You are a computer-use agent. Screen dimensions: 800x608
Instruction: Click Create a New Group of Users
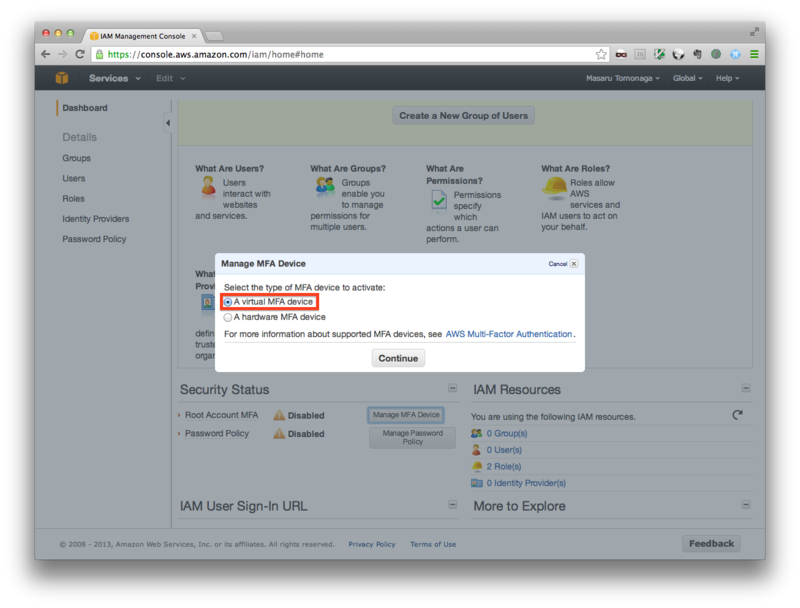tap(463, 116)
